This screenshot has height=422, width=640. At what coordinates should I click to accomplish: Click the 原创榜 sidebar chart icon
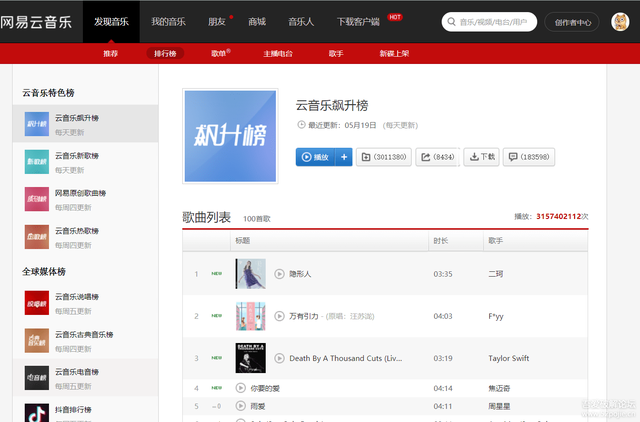37,199
